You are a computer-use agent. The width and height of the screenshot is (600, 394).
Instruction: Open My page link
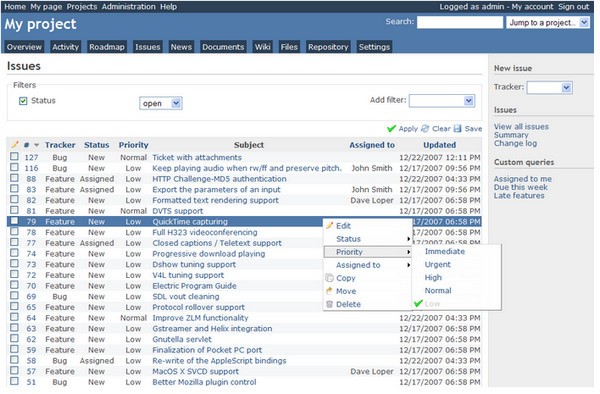pyautogui.click(x=46, y=7)
